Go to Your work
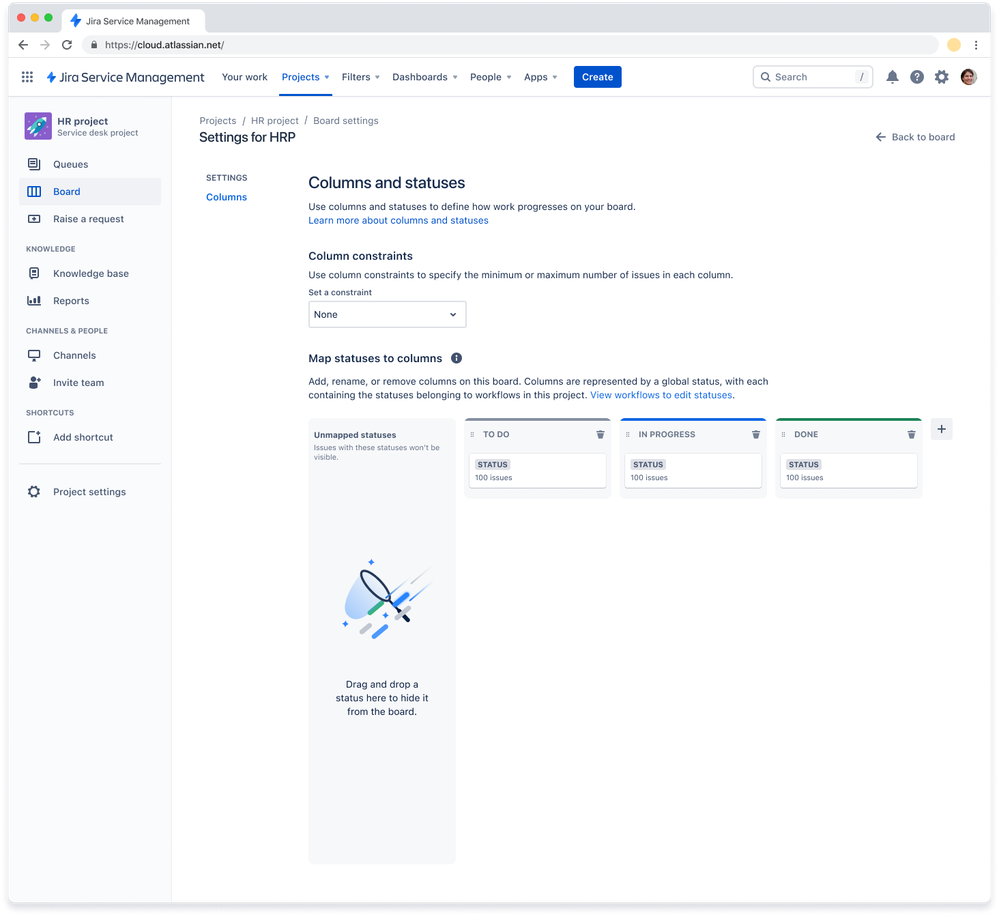This screenshot has width=999, height=916. [245, 77]
